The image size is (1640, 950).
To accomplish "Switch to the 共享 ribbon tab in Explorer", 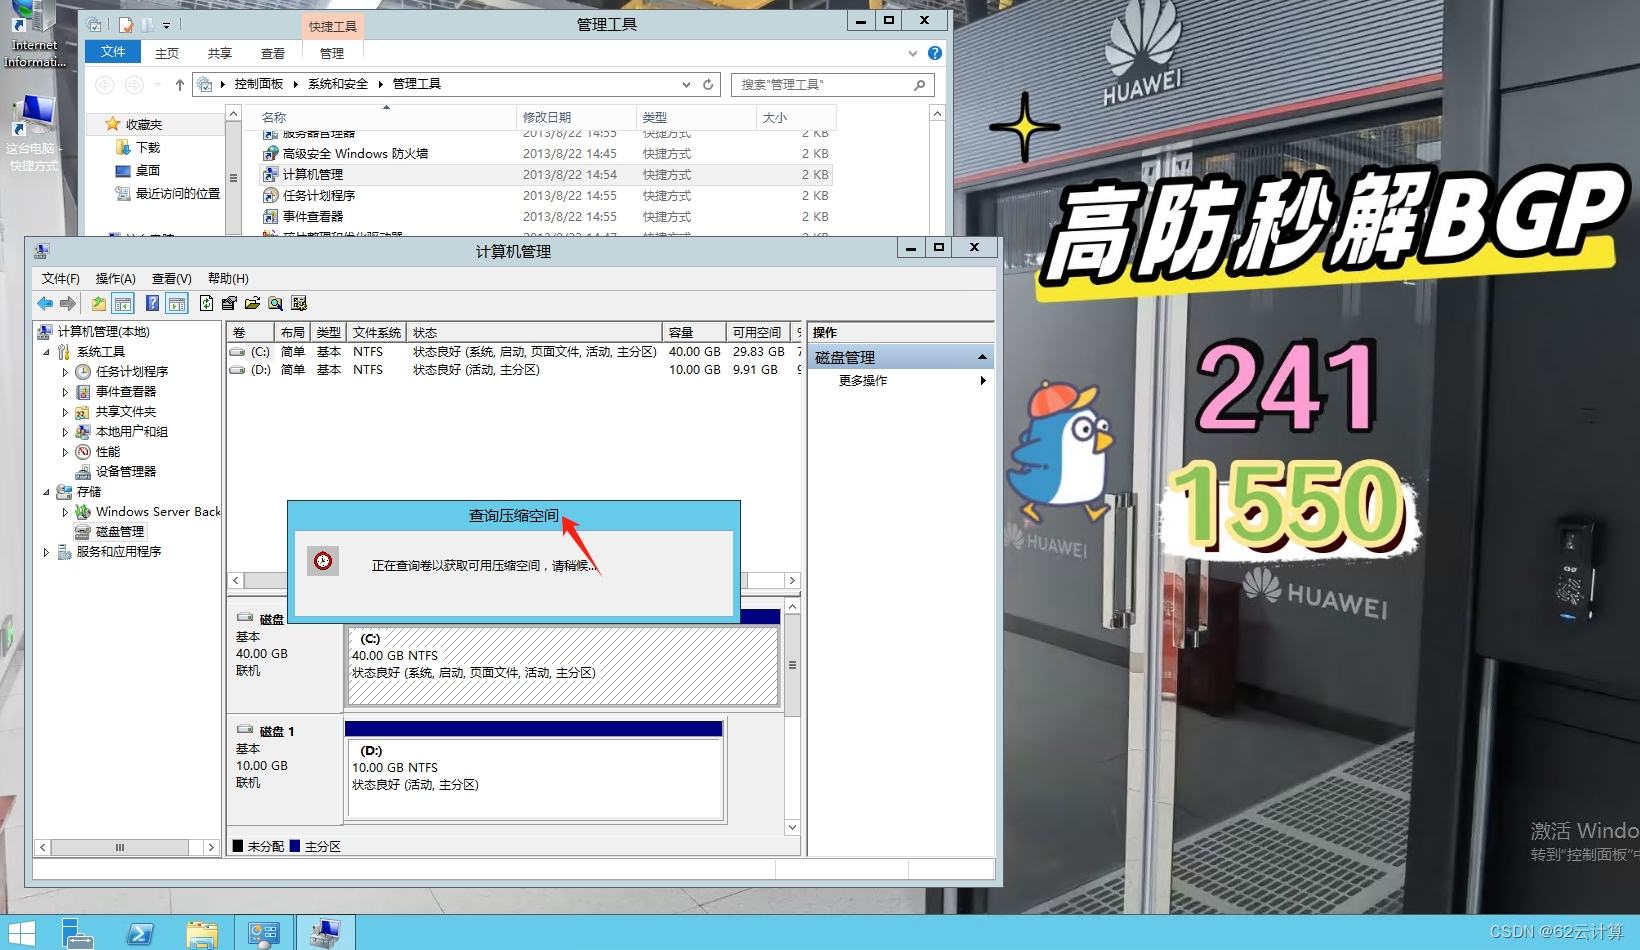I will point(220,53).
